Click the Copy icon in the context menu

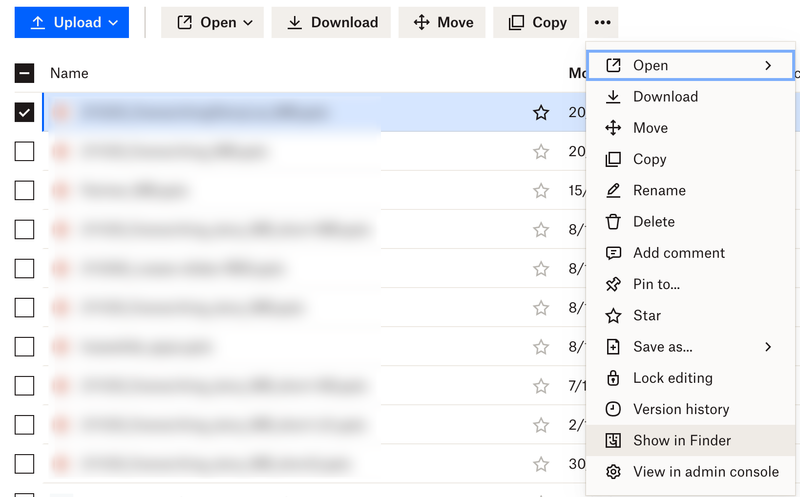[613, 159]
